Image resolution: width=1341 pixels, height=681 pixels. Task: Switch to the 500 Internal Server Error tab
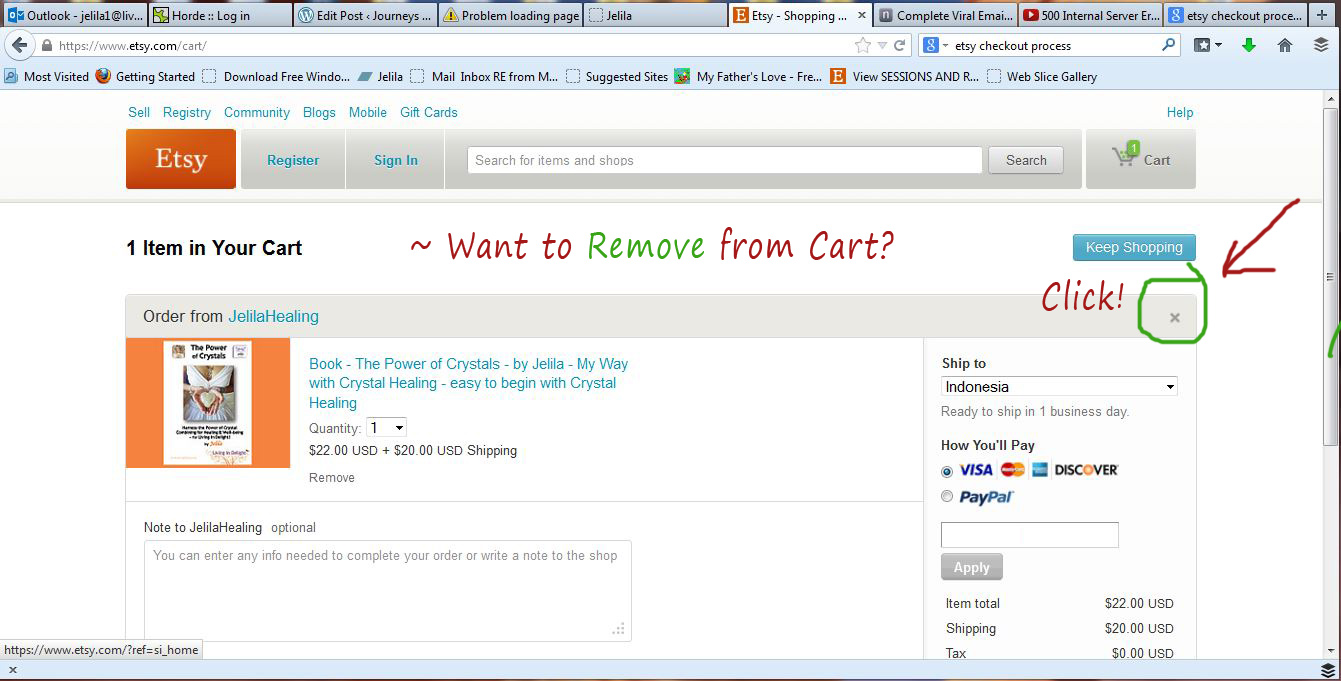tap(1090, 15)
